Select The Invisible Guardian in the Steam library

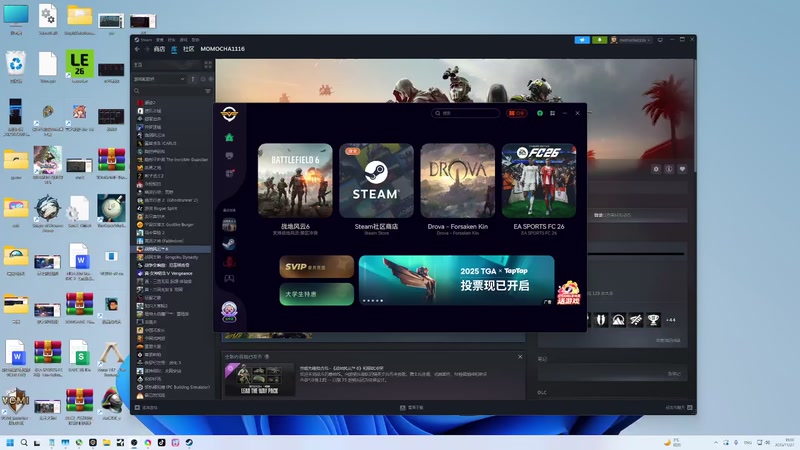(172, 160)
